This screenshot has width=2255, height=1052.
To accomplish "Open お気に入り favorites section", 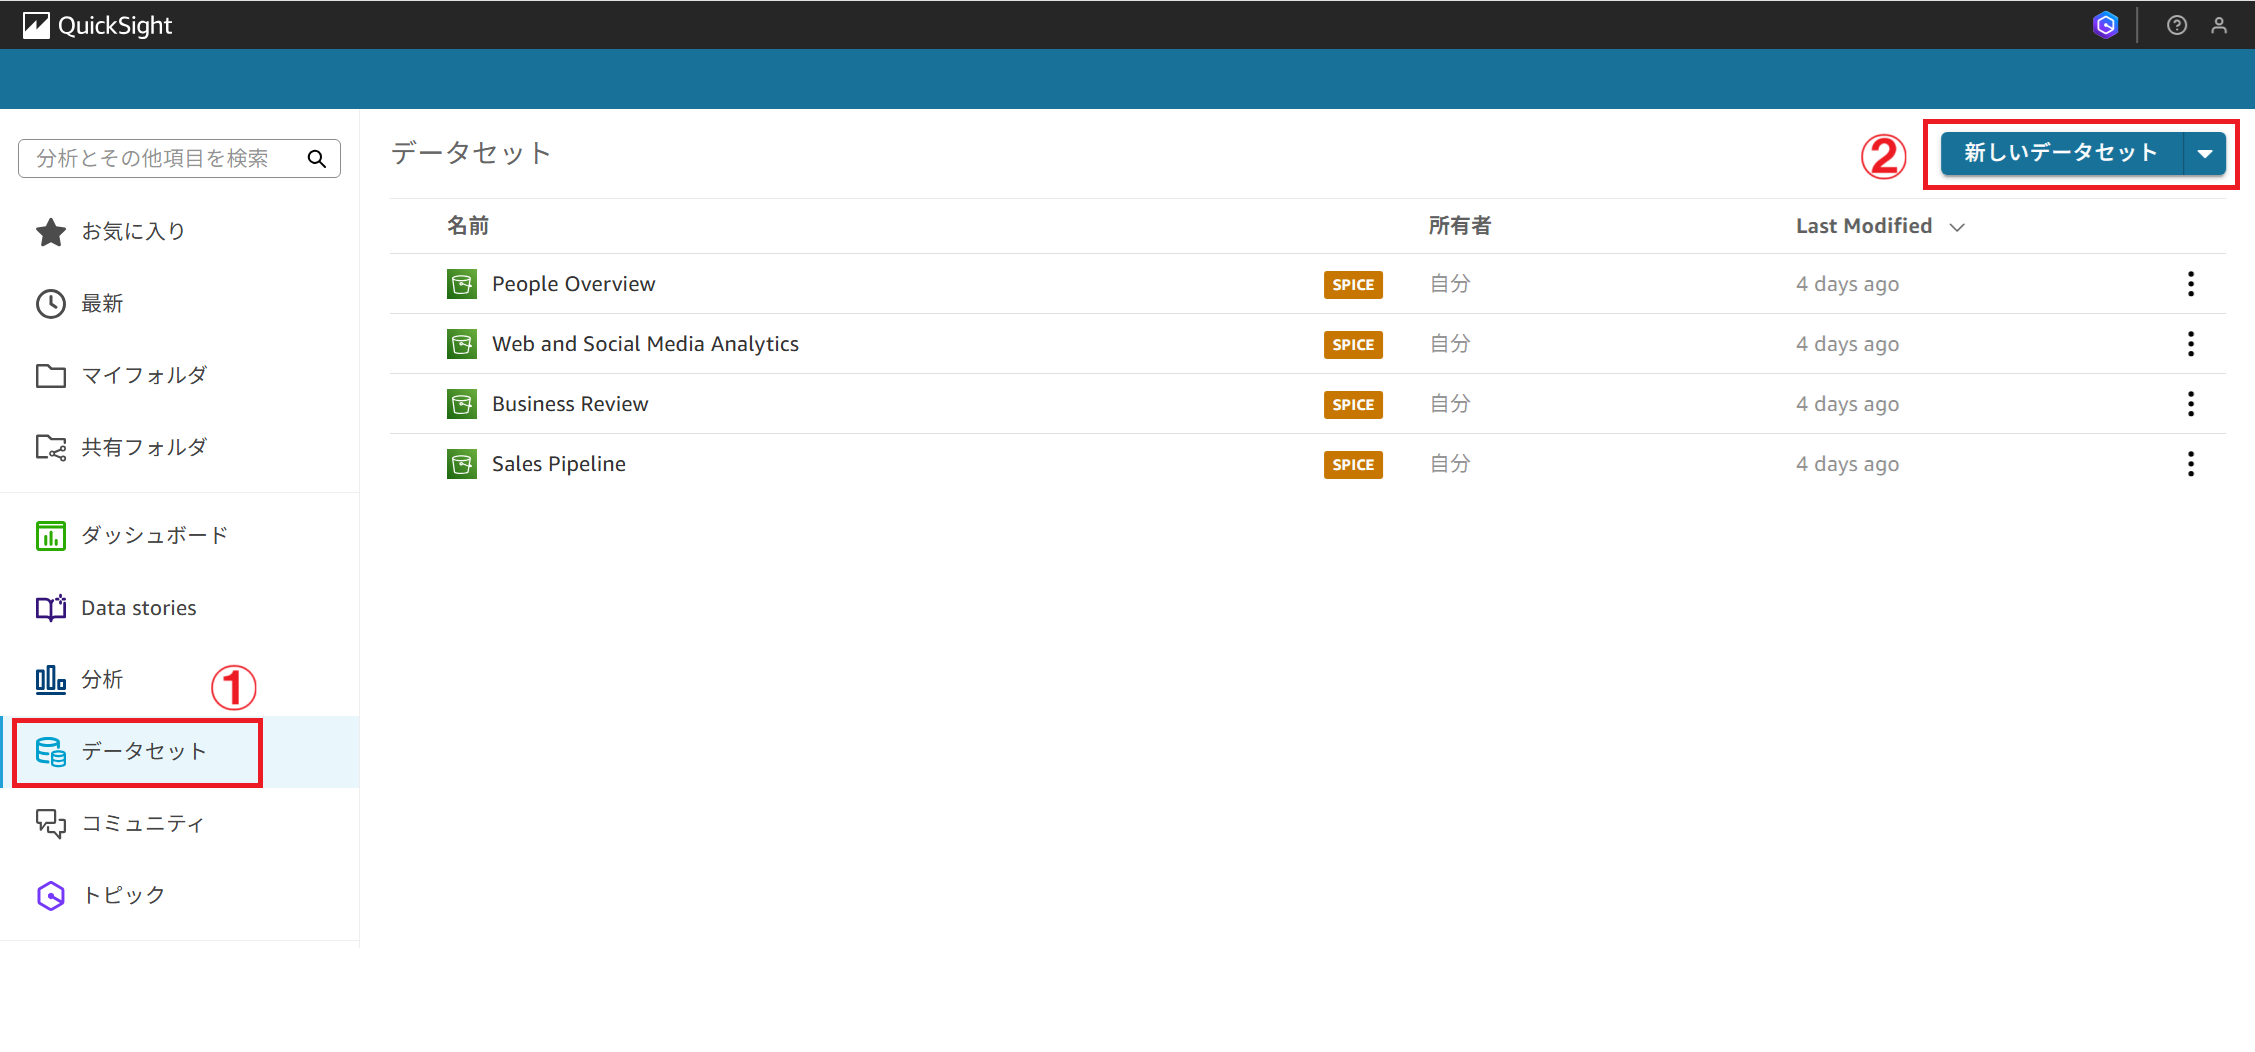I will pos(132,232).
